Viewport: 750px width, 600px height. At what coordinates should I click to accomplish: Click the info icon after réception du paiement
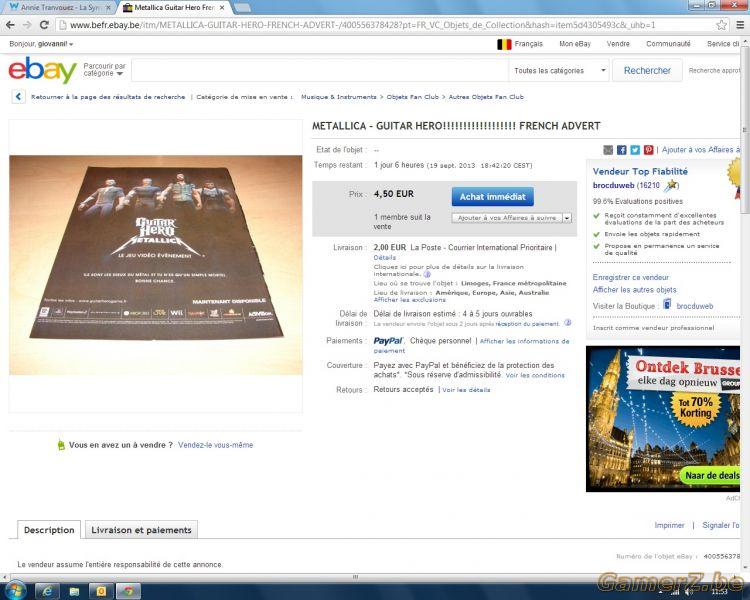(x=568, y=323)
